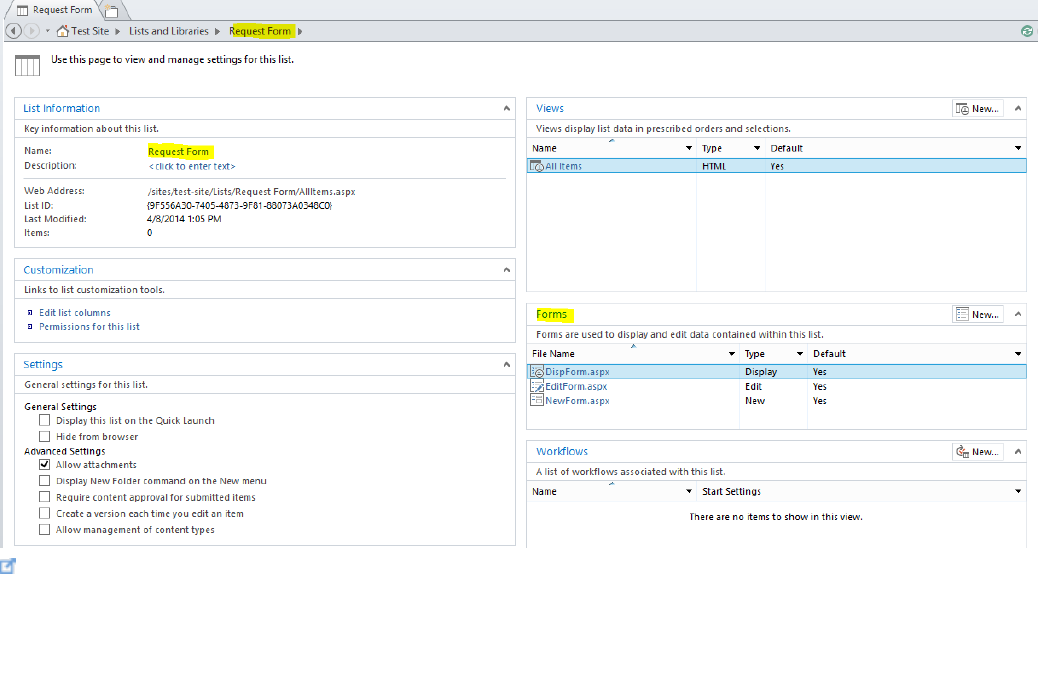This screenshot has width=1038, height=682.
Task: Select the web address AllItems.aspx text
Action: click(251, 192)
